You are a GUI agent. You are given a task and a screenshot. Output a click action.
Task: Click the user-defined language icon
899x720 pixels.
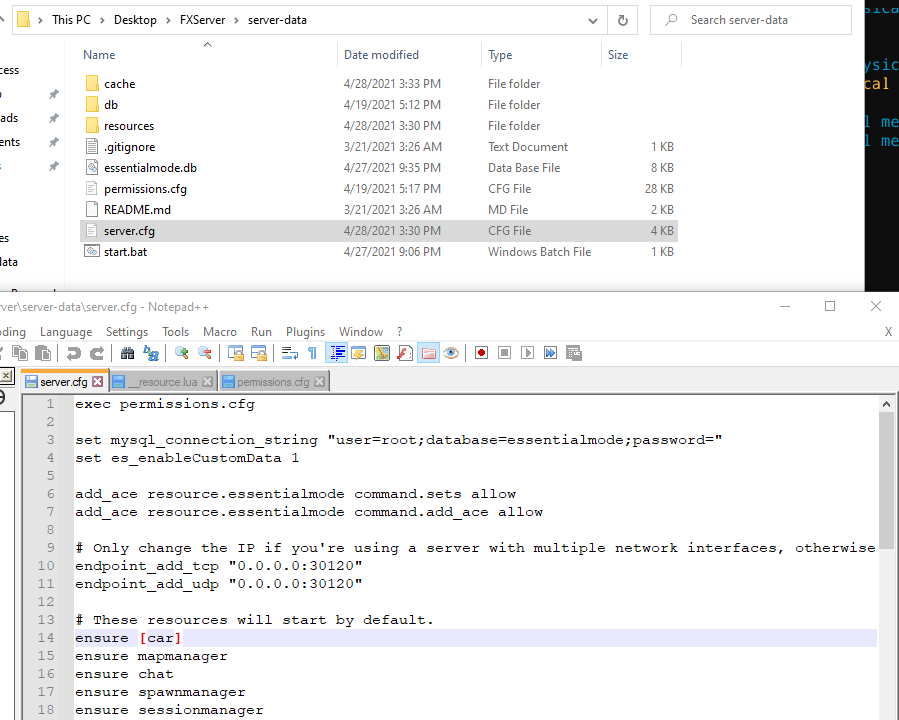[x=359, y=353]
